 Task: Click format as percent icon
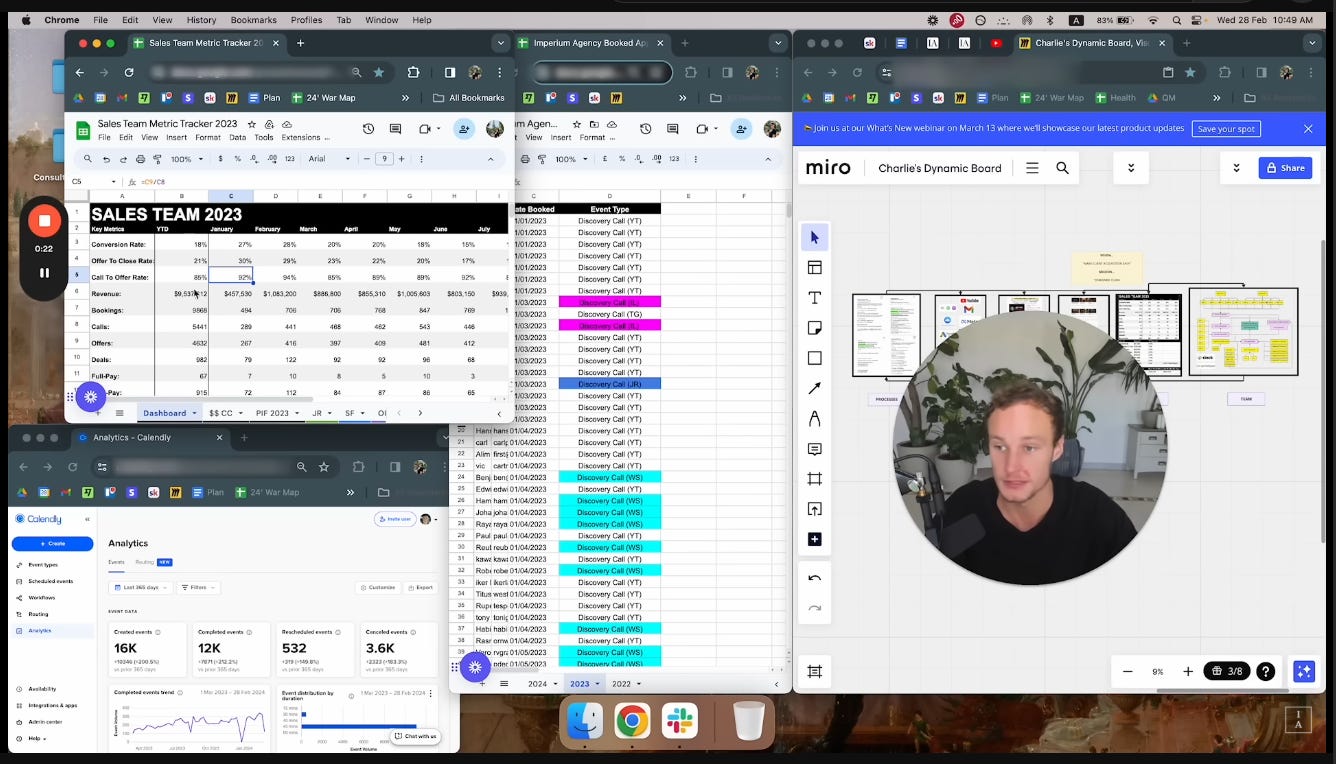coord(237,159)
